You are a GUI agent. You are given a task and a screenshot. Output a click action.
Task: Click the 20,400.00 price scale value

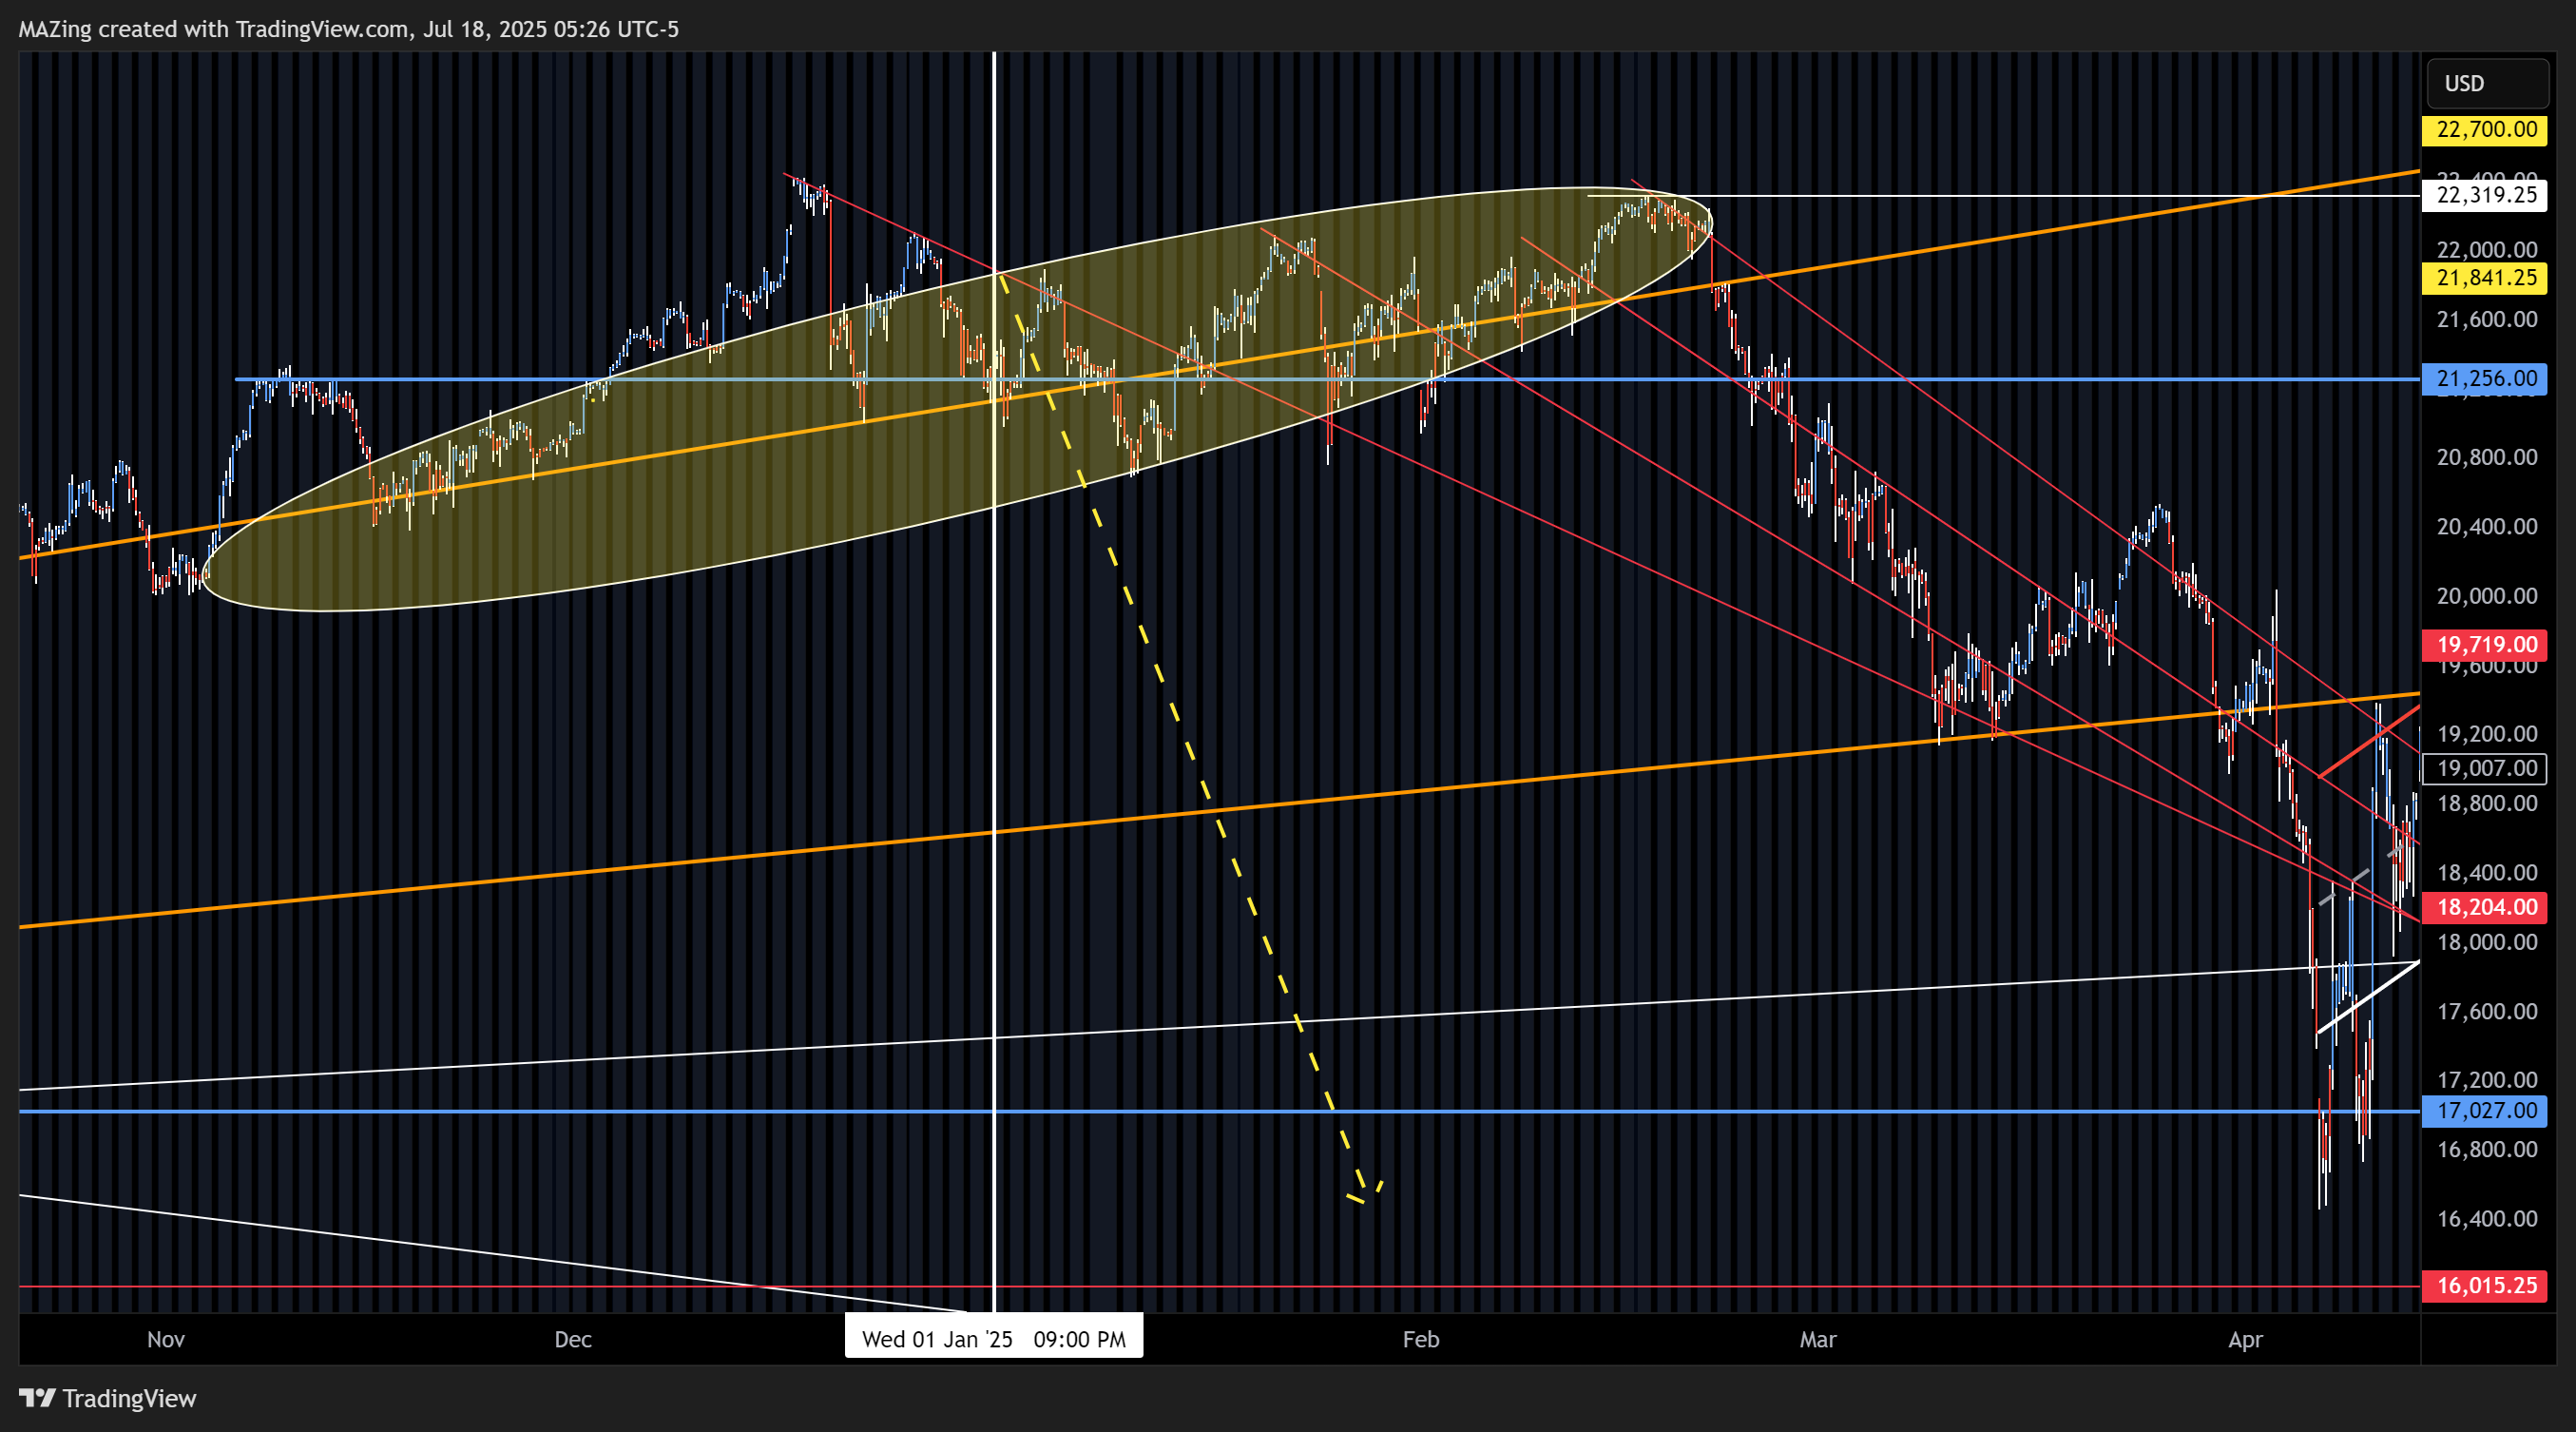(x=2487, y=527)
